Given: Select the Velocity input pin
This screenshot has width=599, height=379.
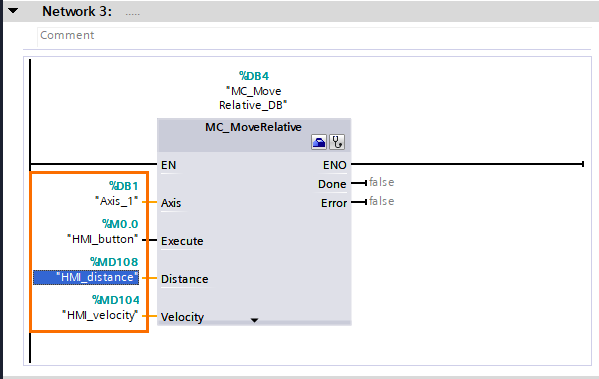Looking at the screenshot, I should pos(182,317).
